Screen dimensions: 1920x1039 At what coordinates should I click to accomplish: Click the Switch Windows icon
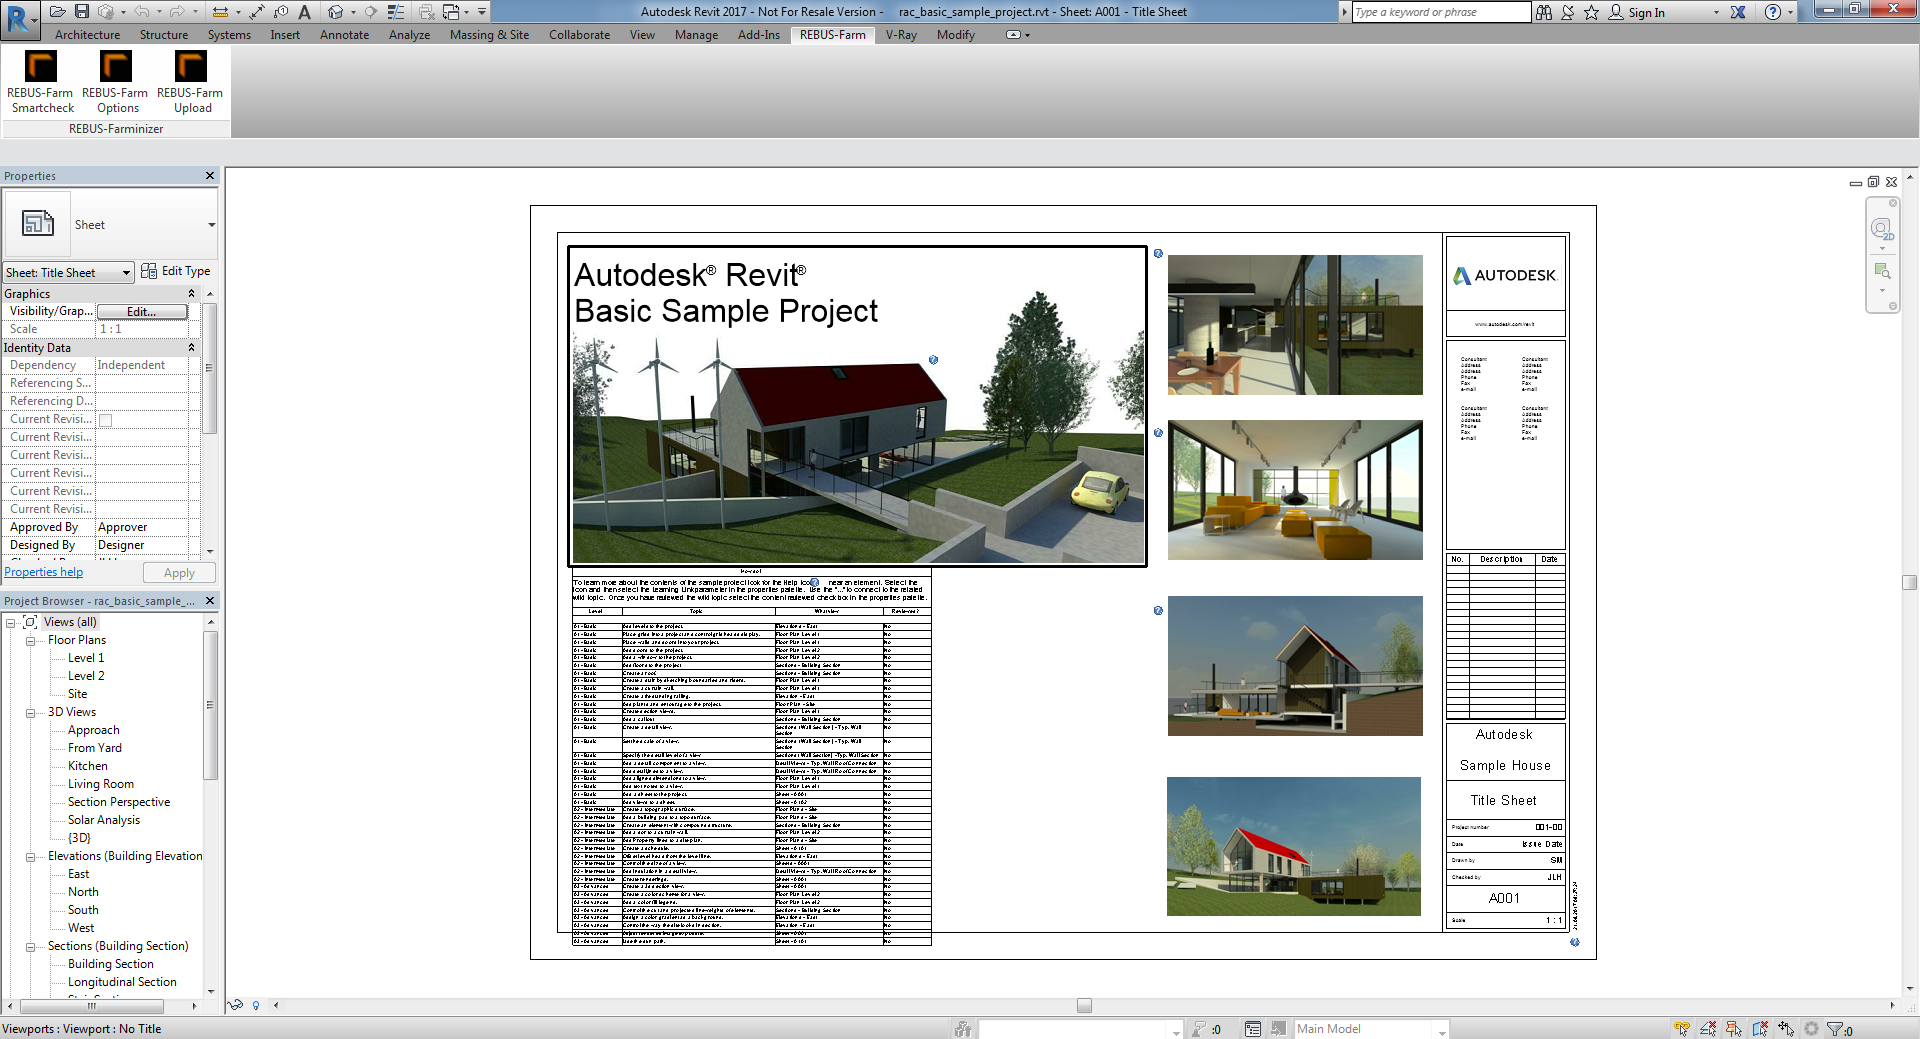(x=451, y=12)
